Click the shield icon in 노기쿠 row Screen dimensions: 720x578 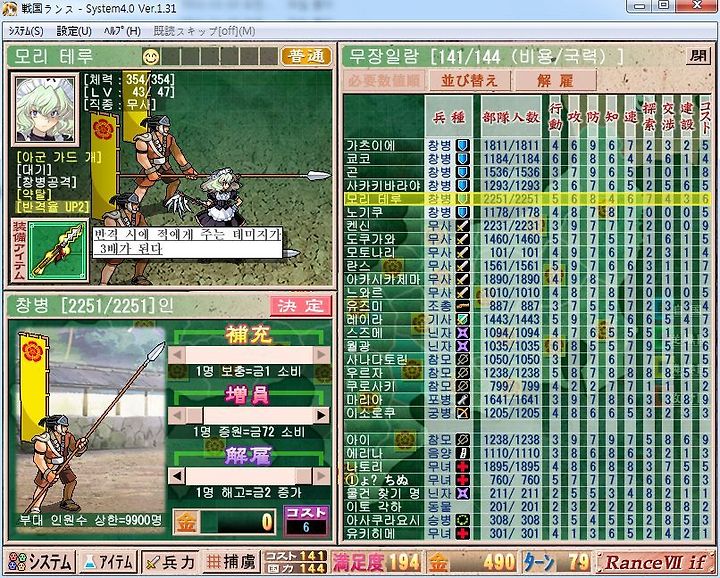(x=462, y=213)
